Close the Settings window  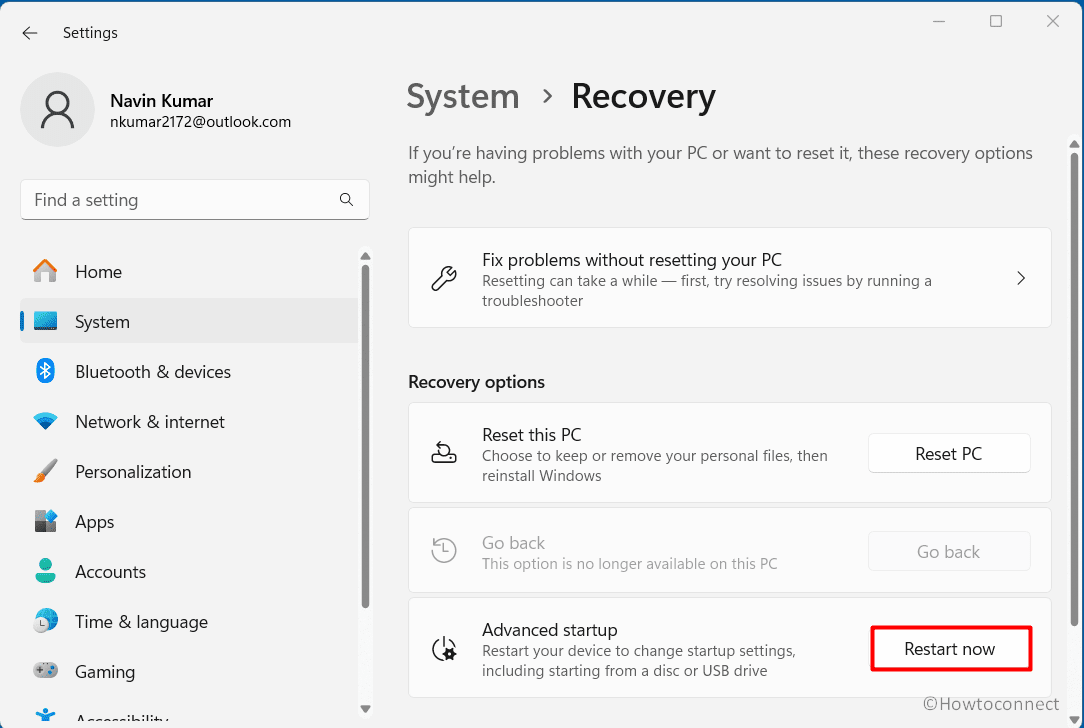point(1053,21)
